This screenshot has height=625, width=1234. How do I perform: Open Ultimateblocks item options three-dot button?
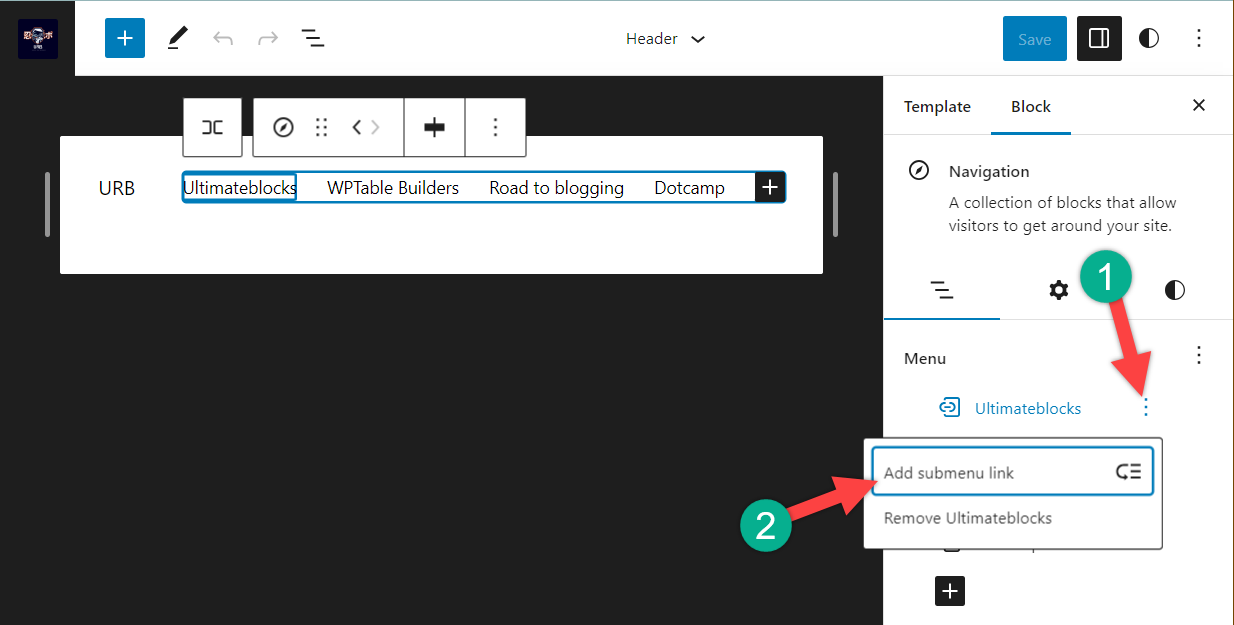click(1146, 408)
